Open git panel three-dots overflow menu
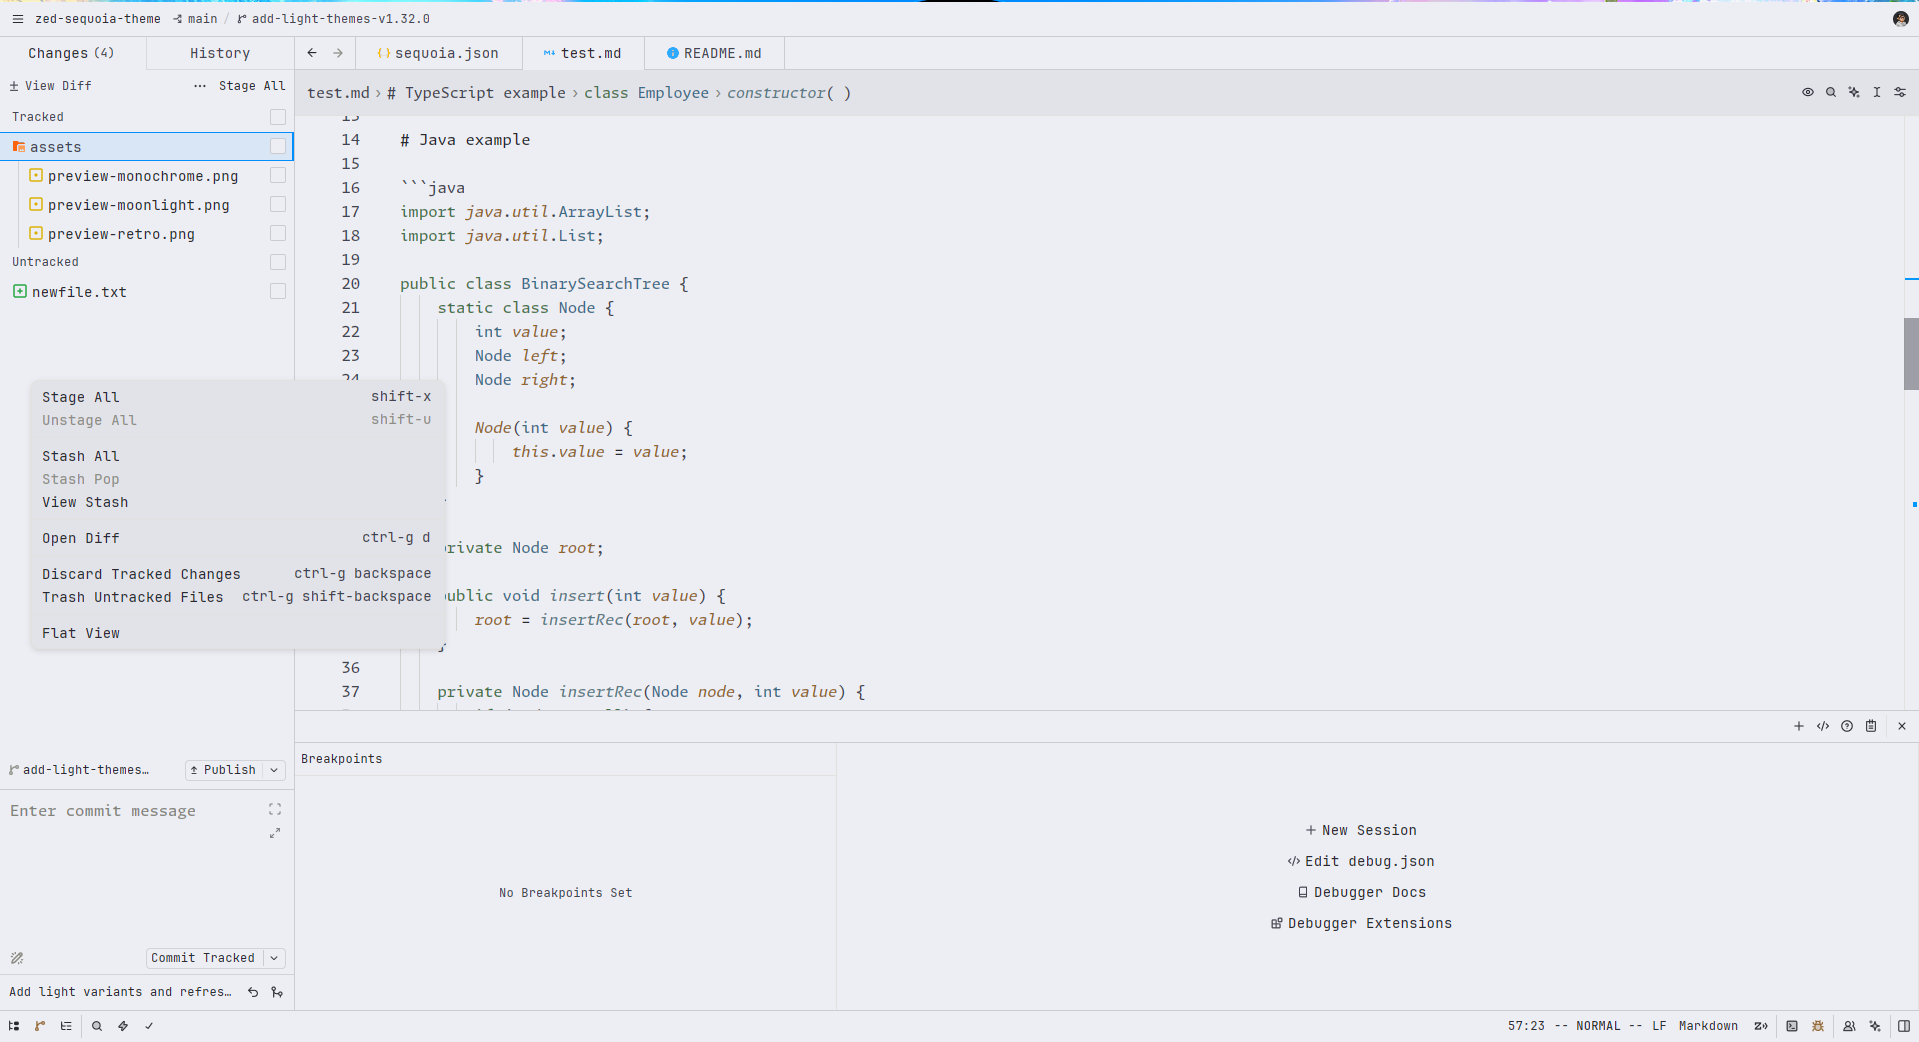 coord(200,86)
